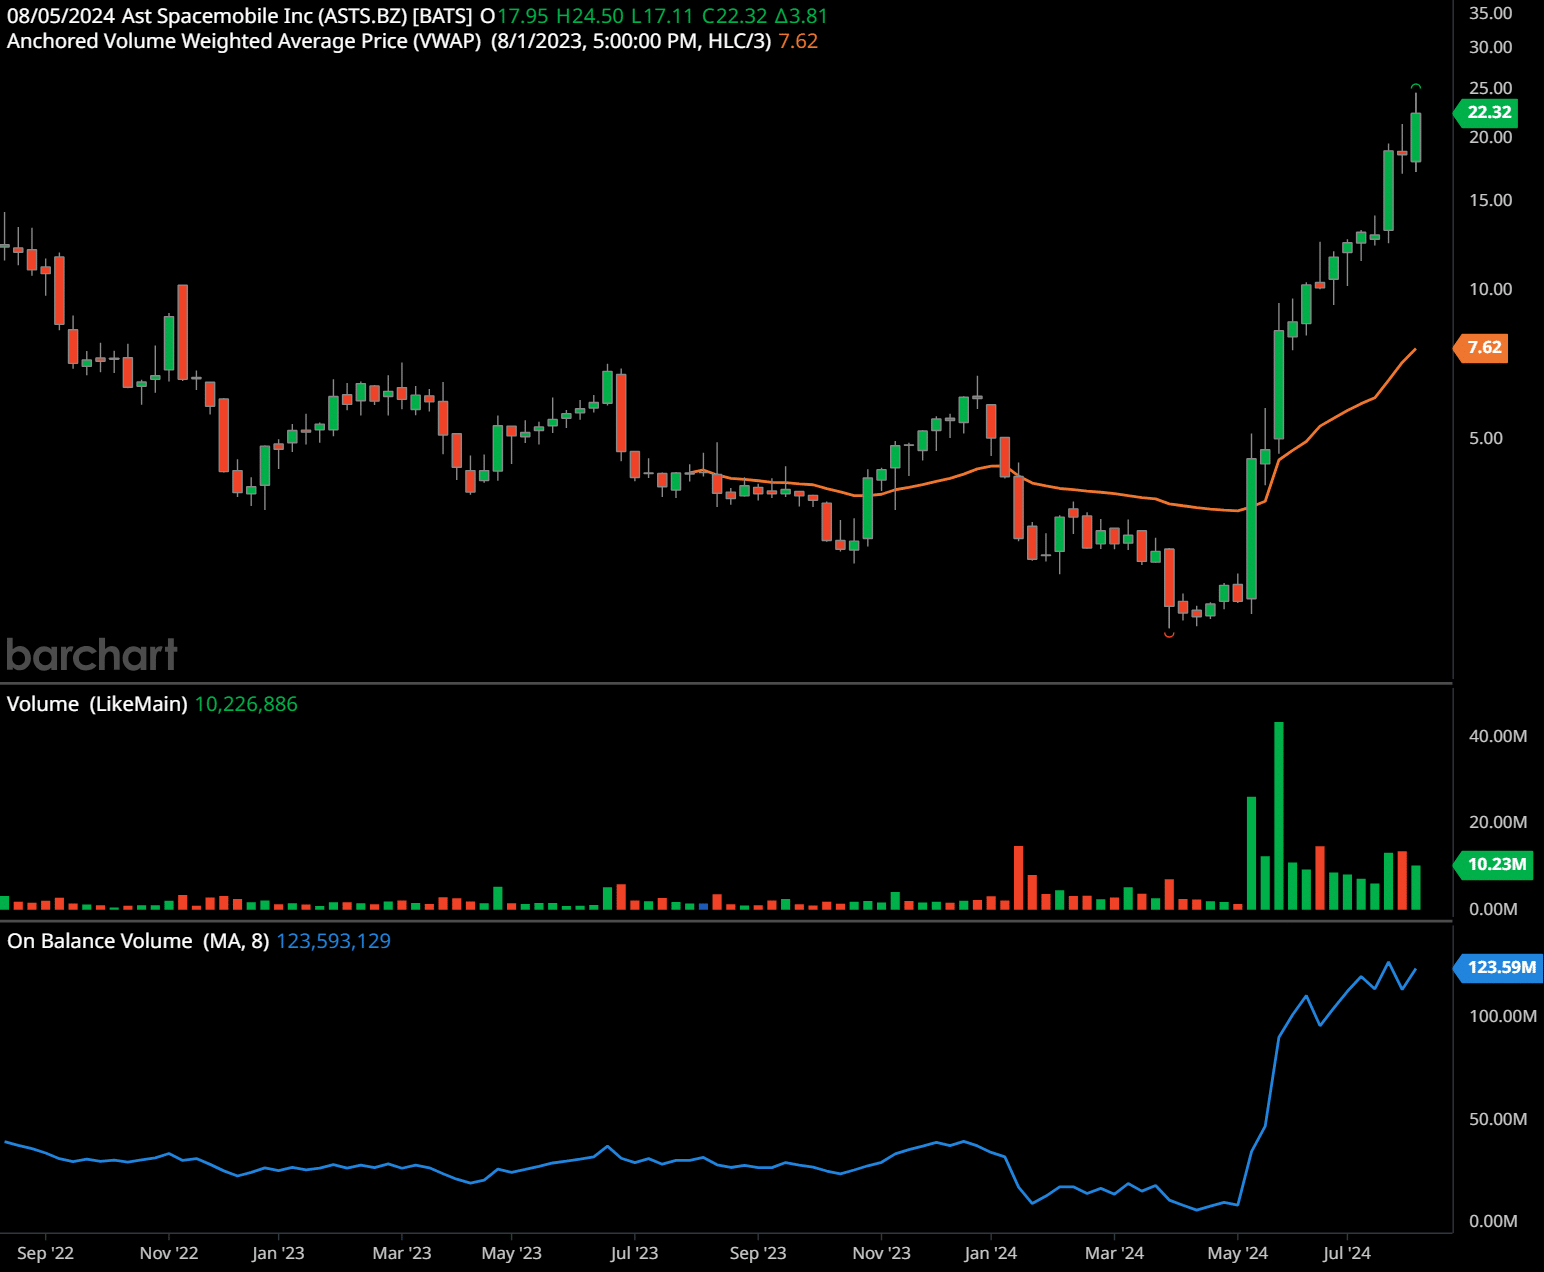Click the 50.00M OBV axis label
Screen dimensions: 1544x1272
point(1498,1119)
